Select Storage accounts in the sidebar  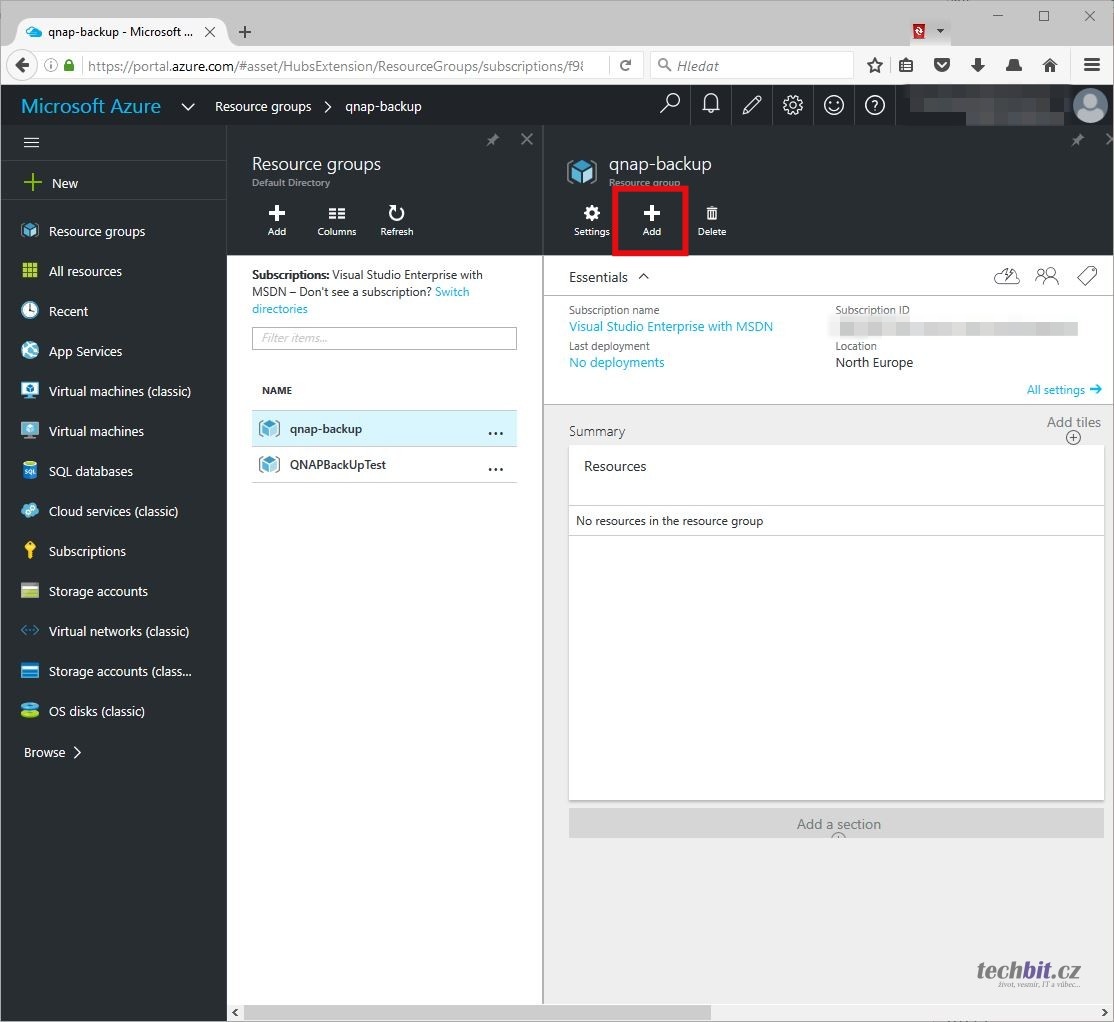click(x=98, y=591)
